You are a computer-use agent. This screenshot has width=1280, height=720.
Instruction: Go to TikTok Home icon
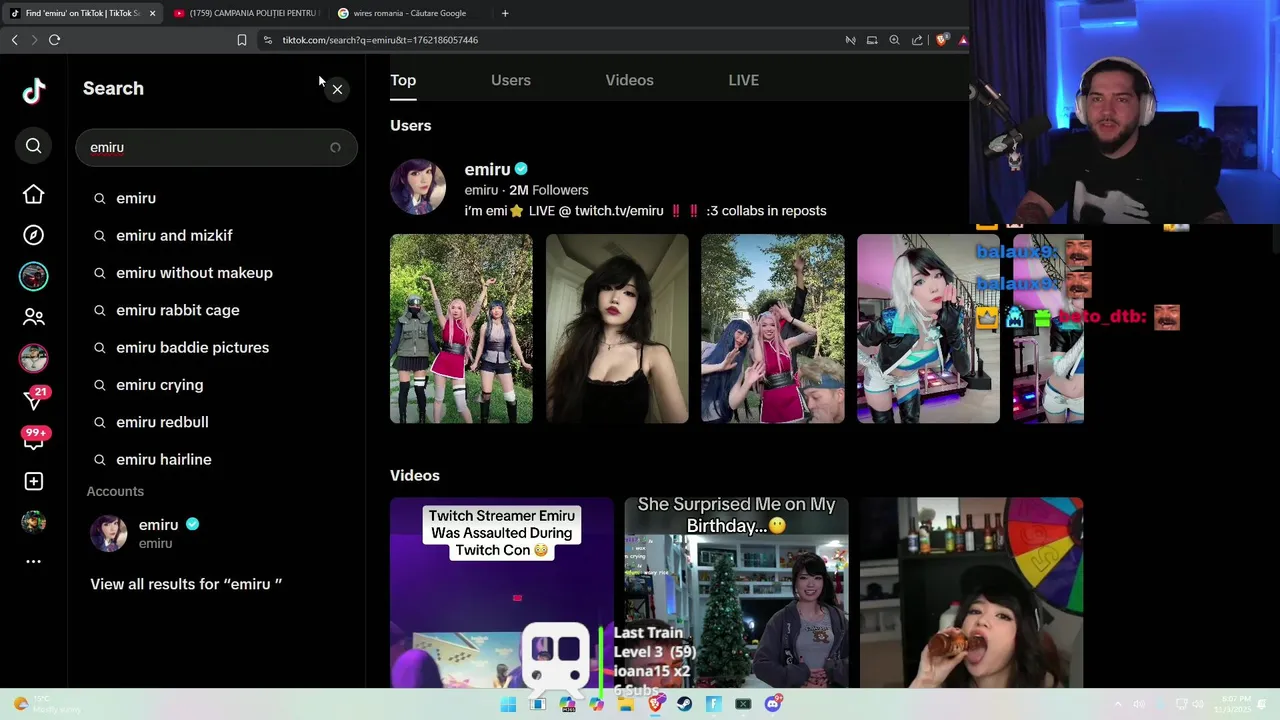[33, 194]
